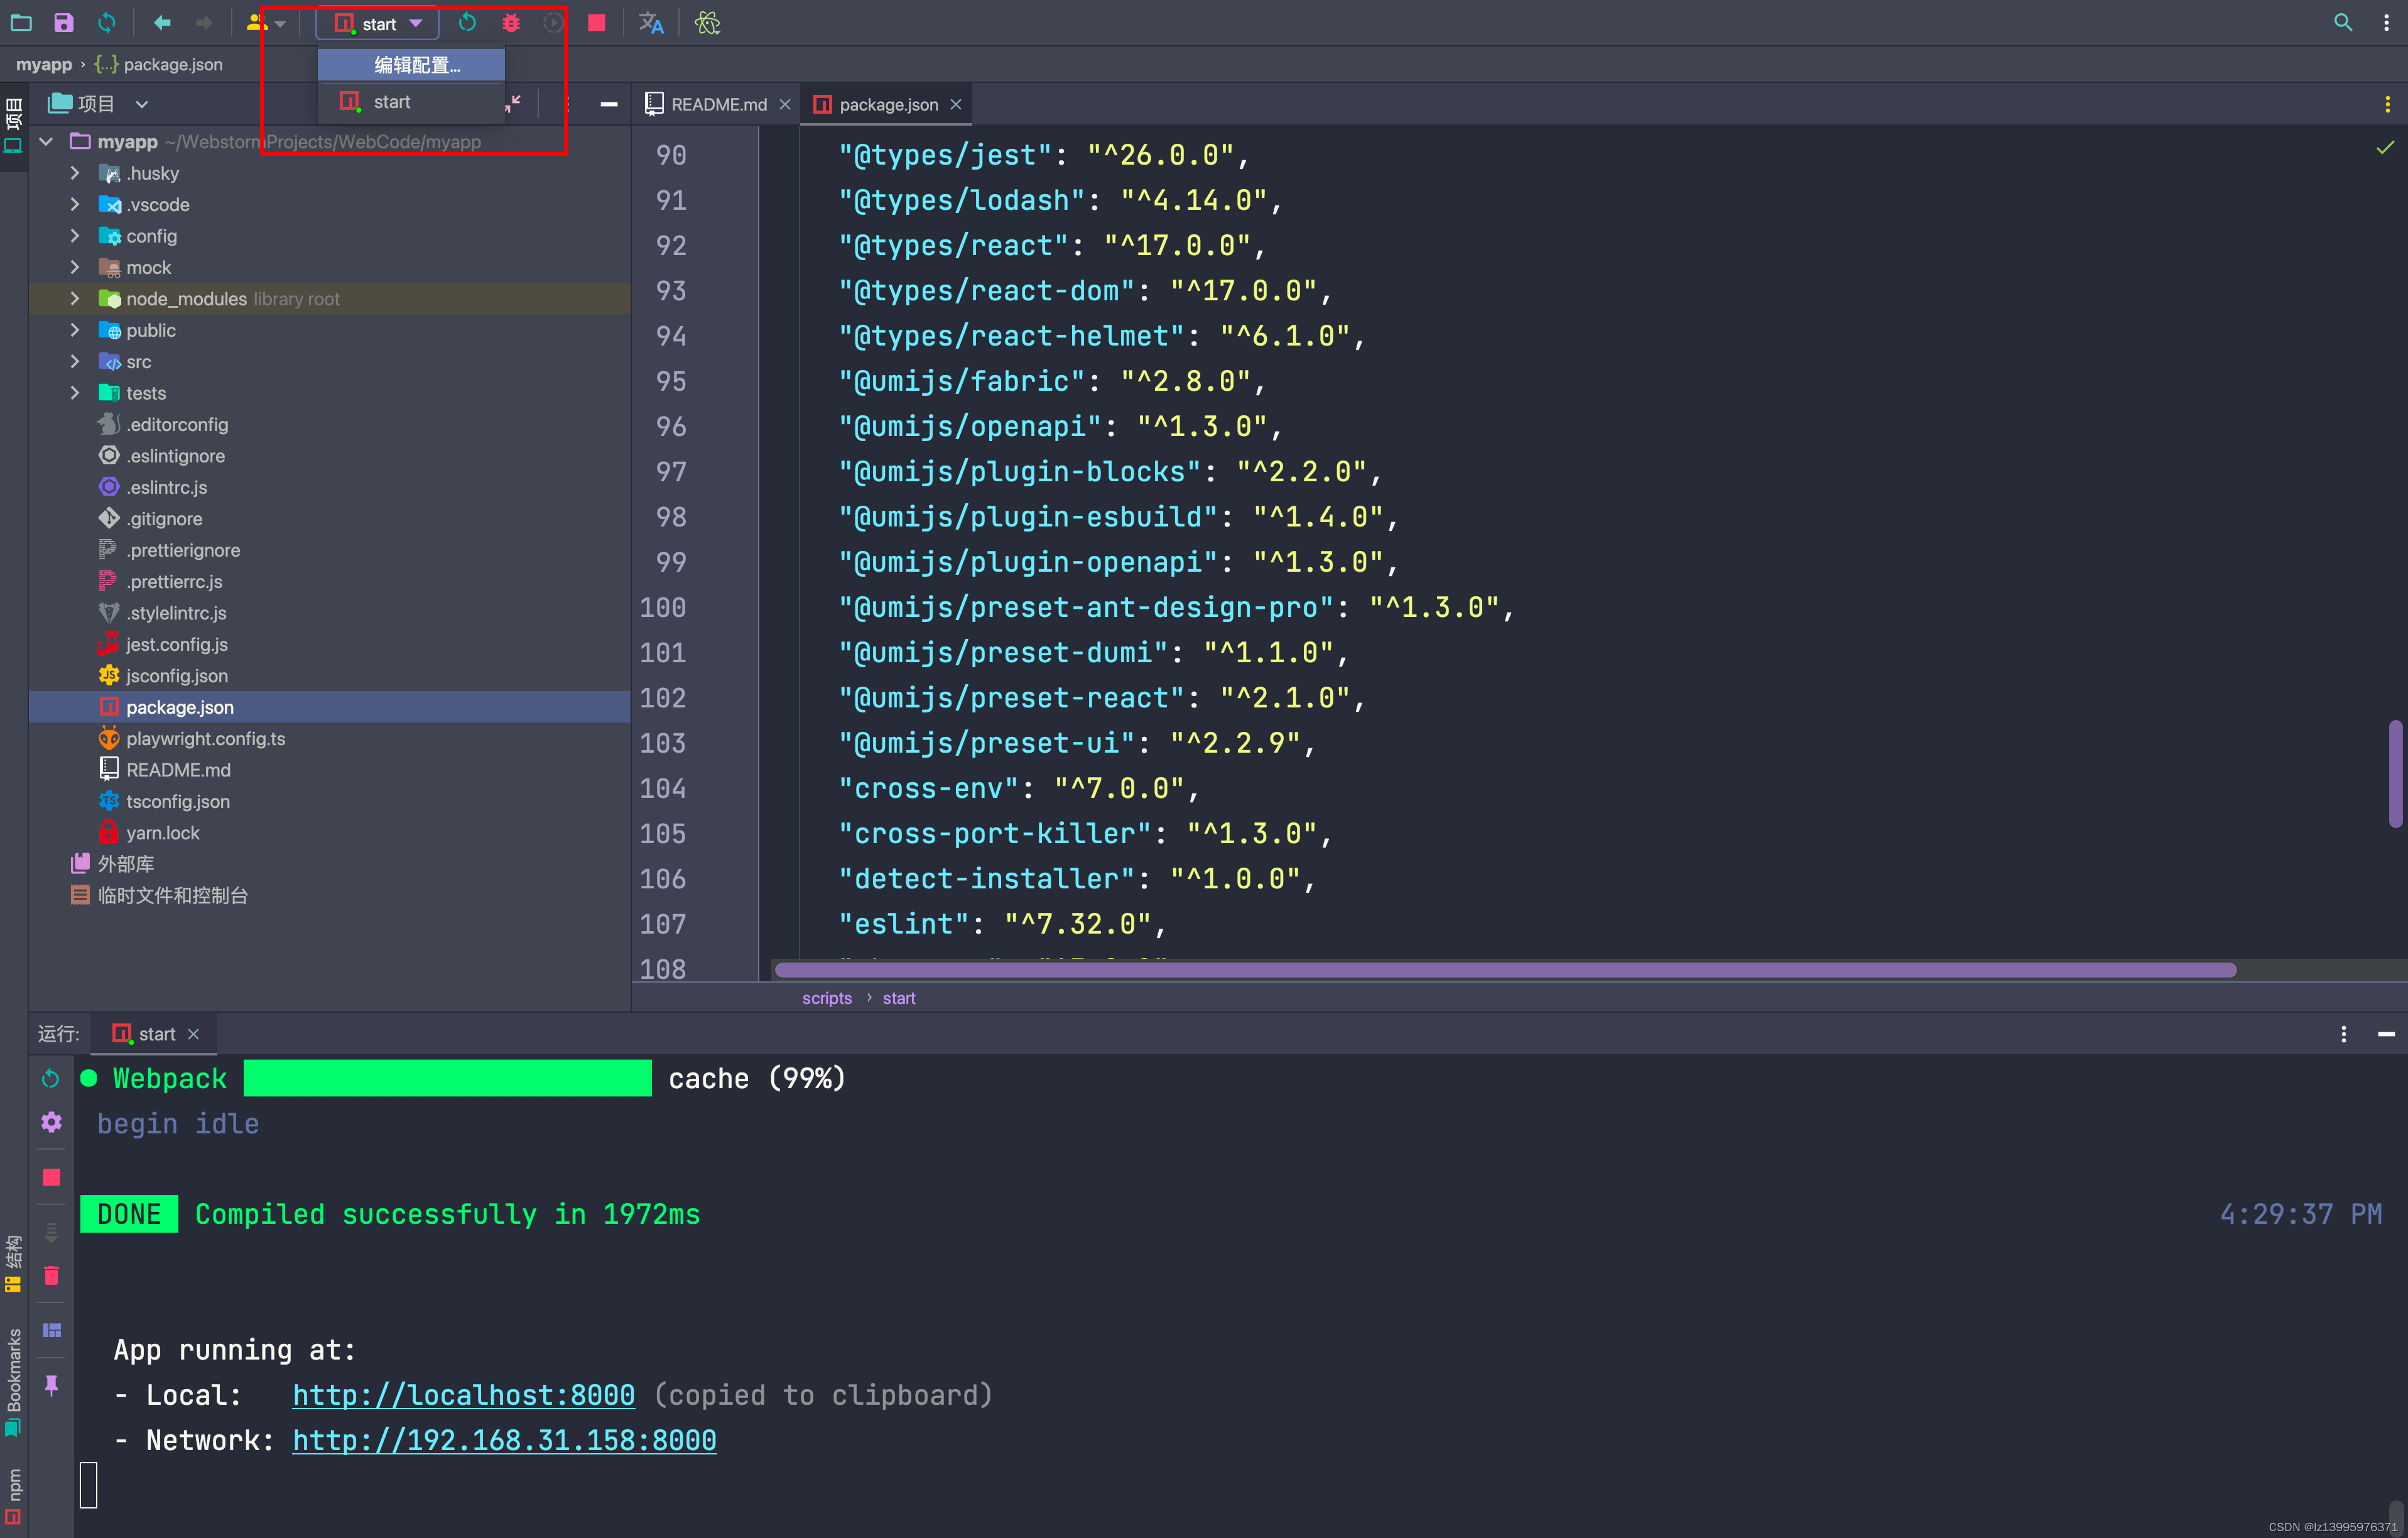
Task: Expand the node_modules folder
Action: [75, 299]
